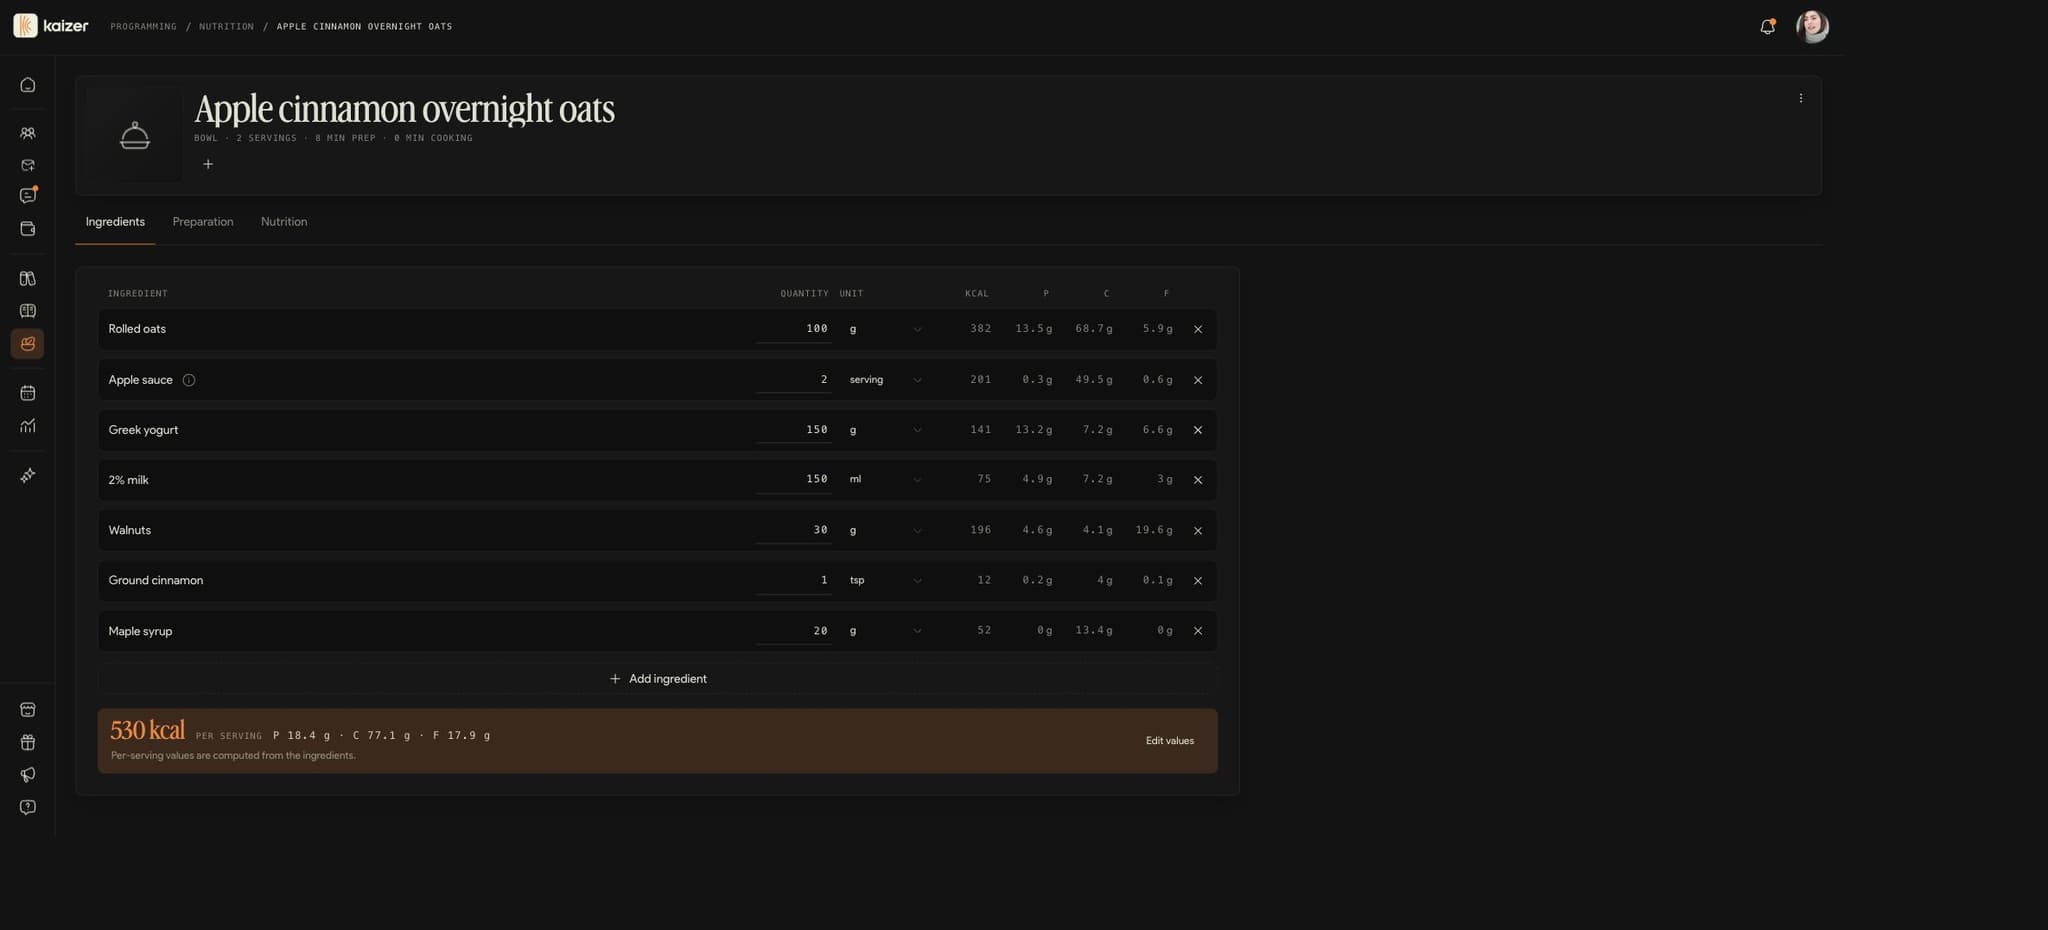Switch to the Preparation tab
Image resolution: width=2048 pixels, height=930 pixels.
[203, 222]
